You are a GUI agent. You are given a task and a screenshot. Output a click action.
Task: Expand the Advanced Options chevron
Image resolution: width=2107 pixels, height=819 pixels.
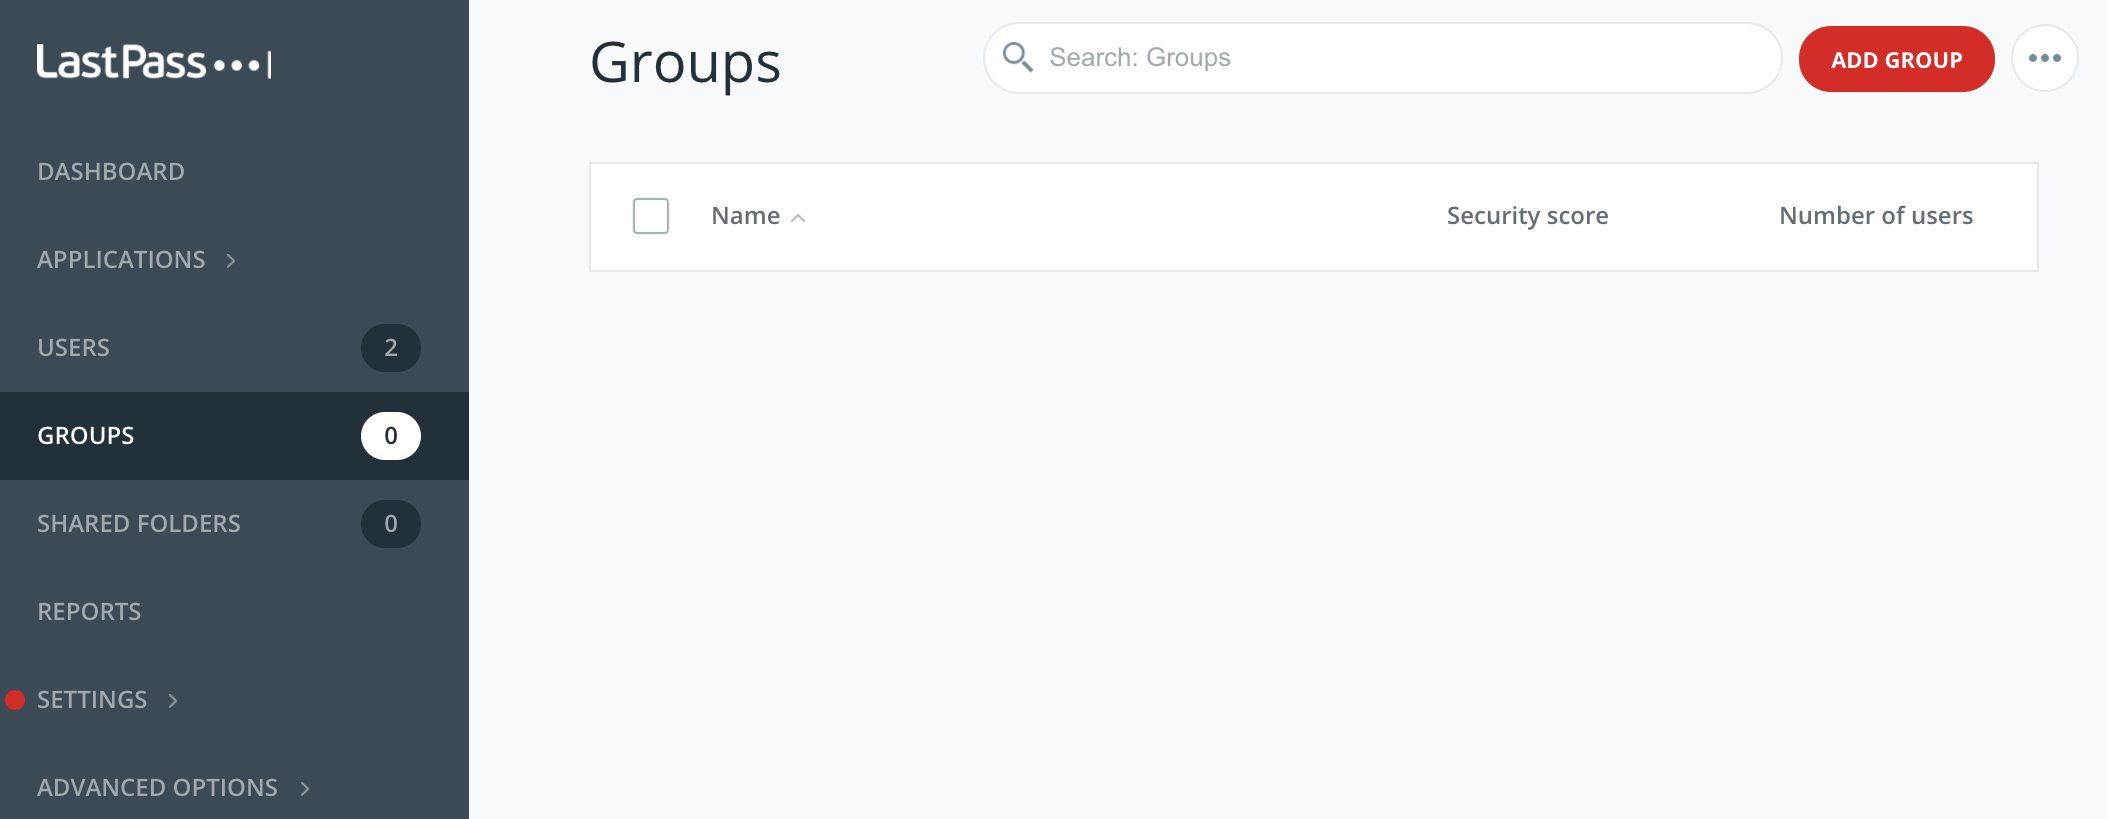pyautogui.click(x=305, y=789)
